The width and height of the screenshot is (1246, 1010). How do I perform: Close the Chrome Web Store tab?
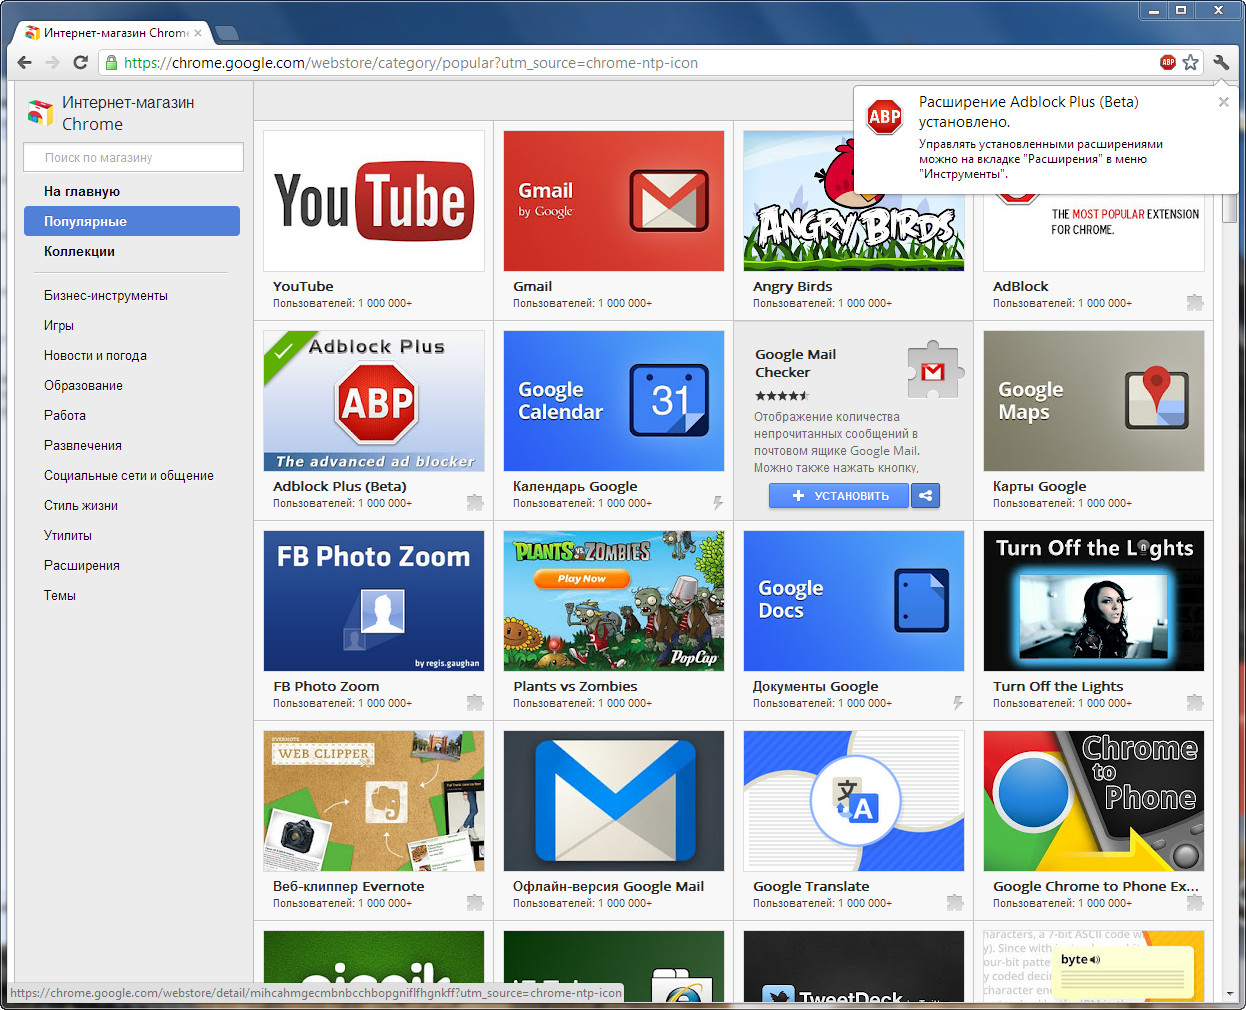198,33
